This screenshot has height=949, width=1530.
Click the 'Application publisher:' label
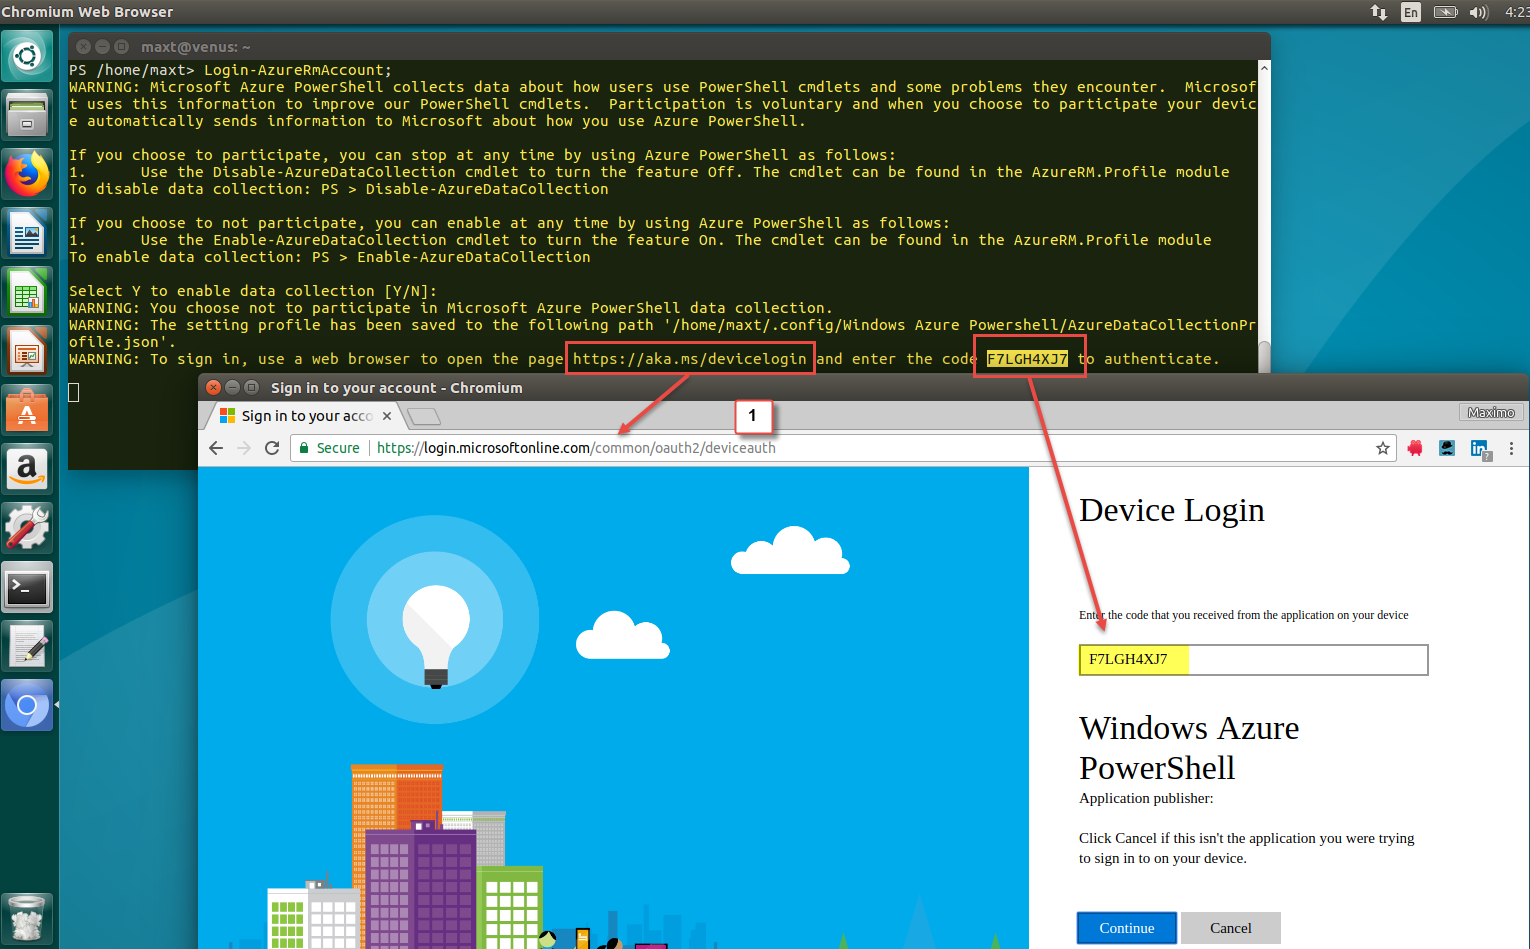click(1146, 798)
